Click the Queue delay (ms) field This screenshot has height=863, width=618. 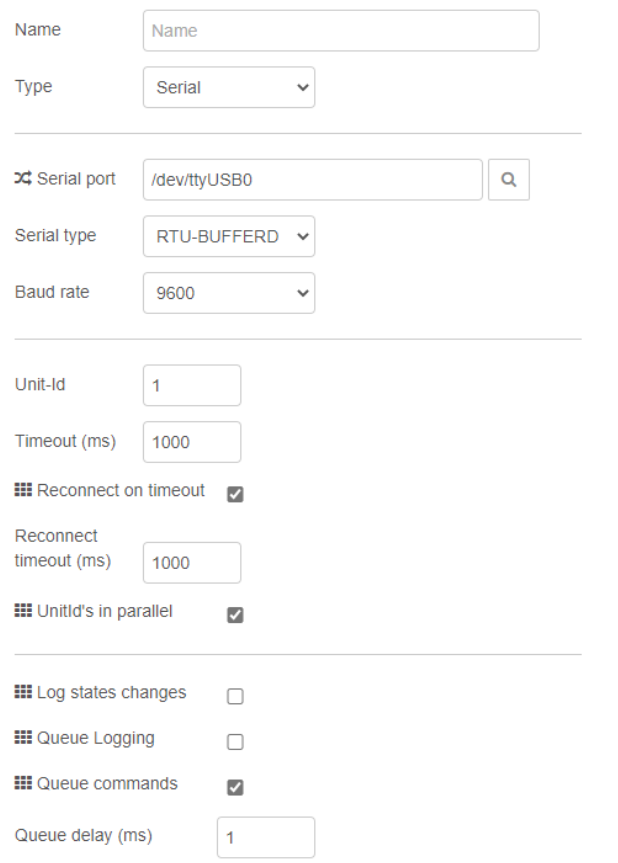pos(265,838)
